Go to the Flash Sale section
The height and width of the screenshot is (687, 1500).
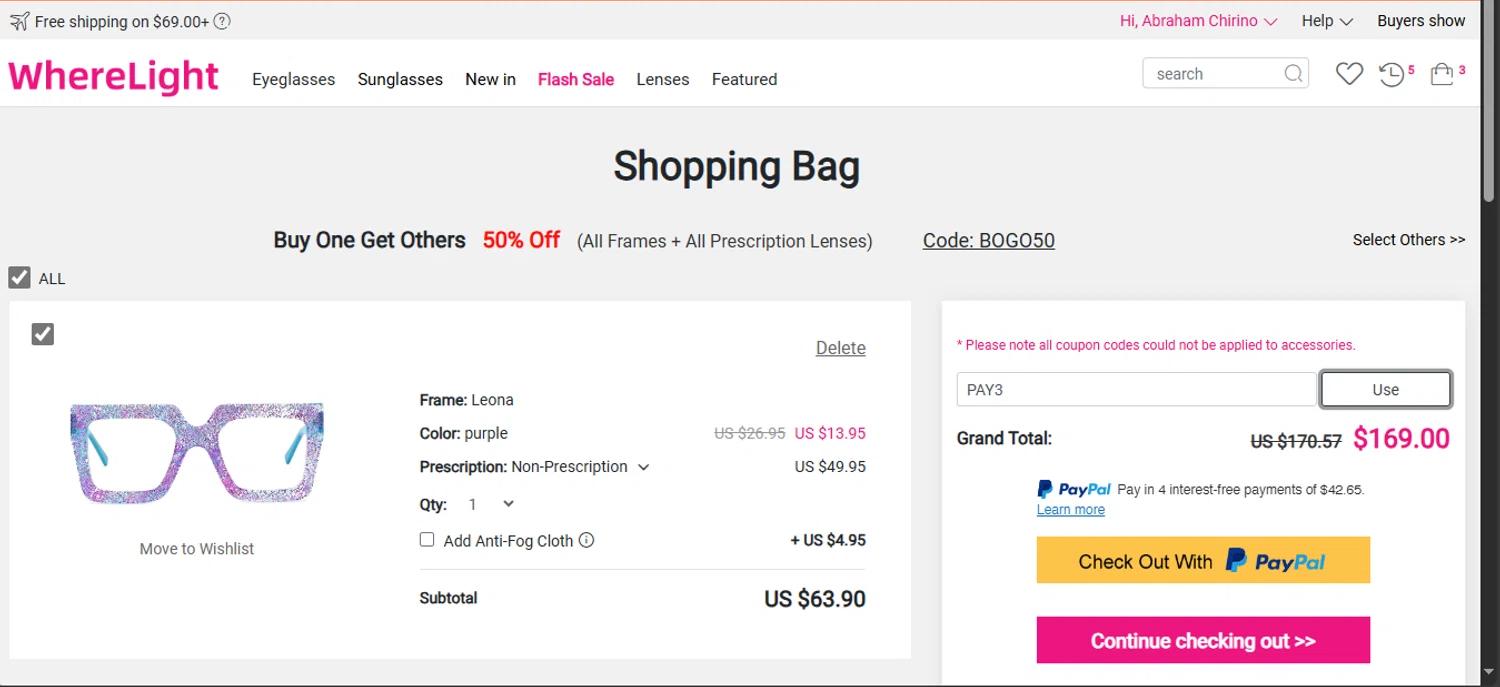coord(576,79)
